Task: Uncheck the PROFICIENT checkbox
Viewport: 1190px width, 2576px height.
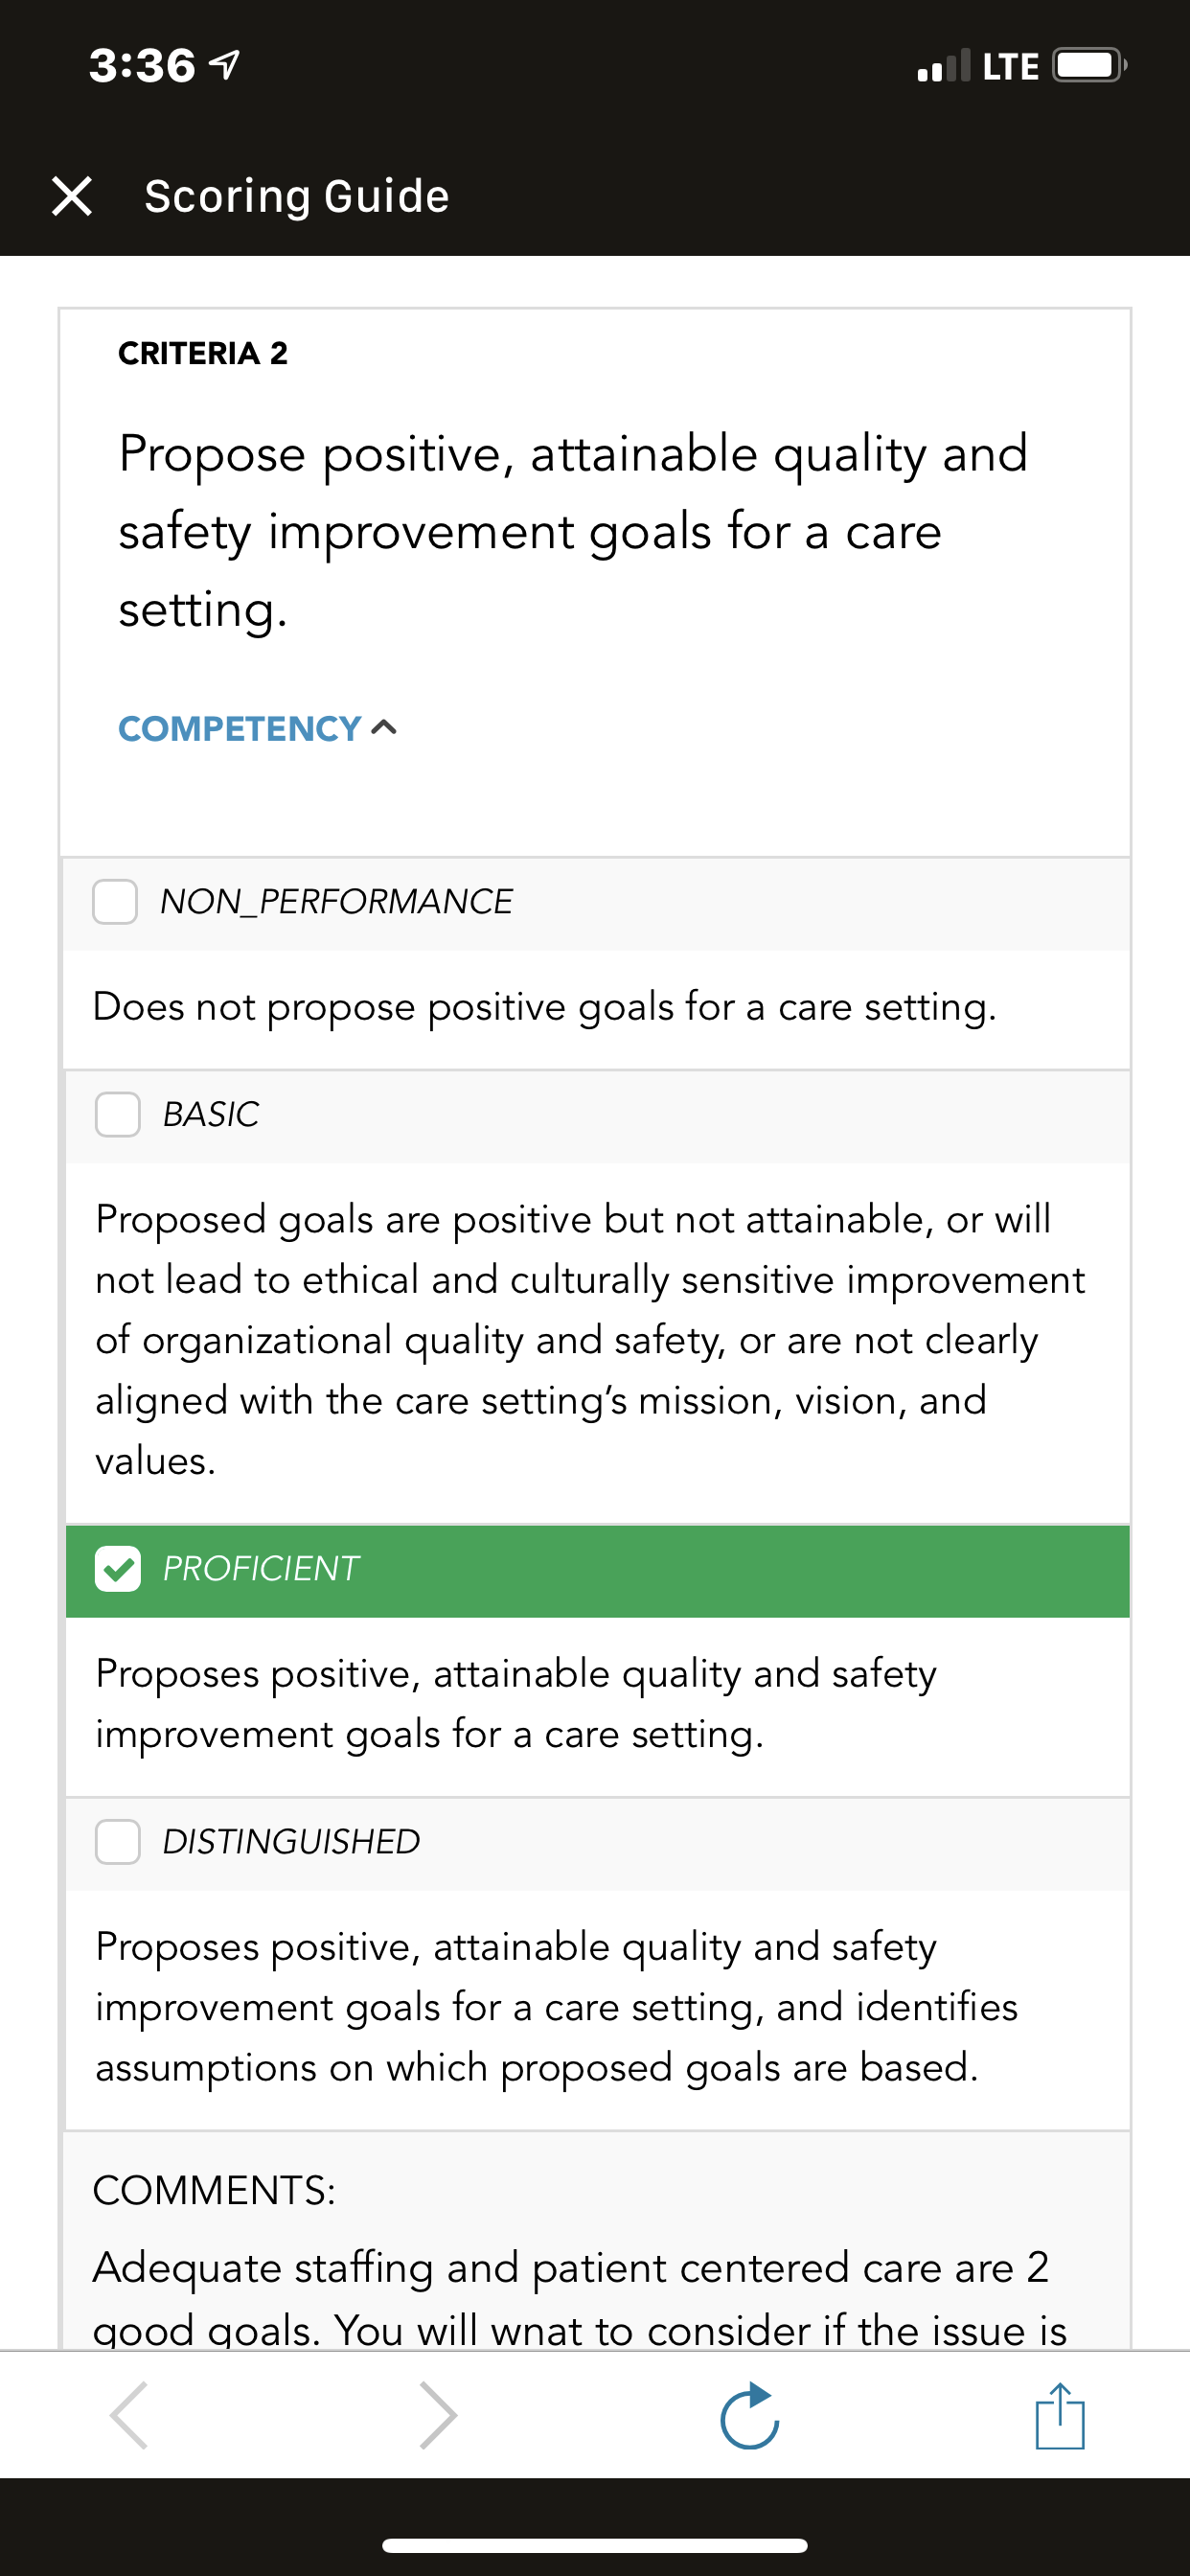Action: pyautogui.click(x=118, y=1568)
